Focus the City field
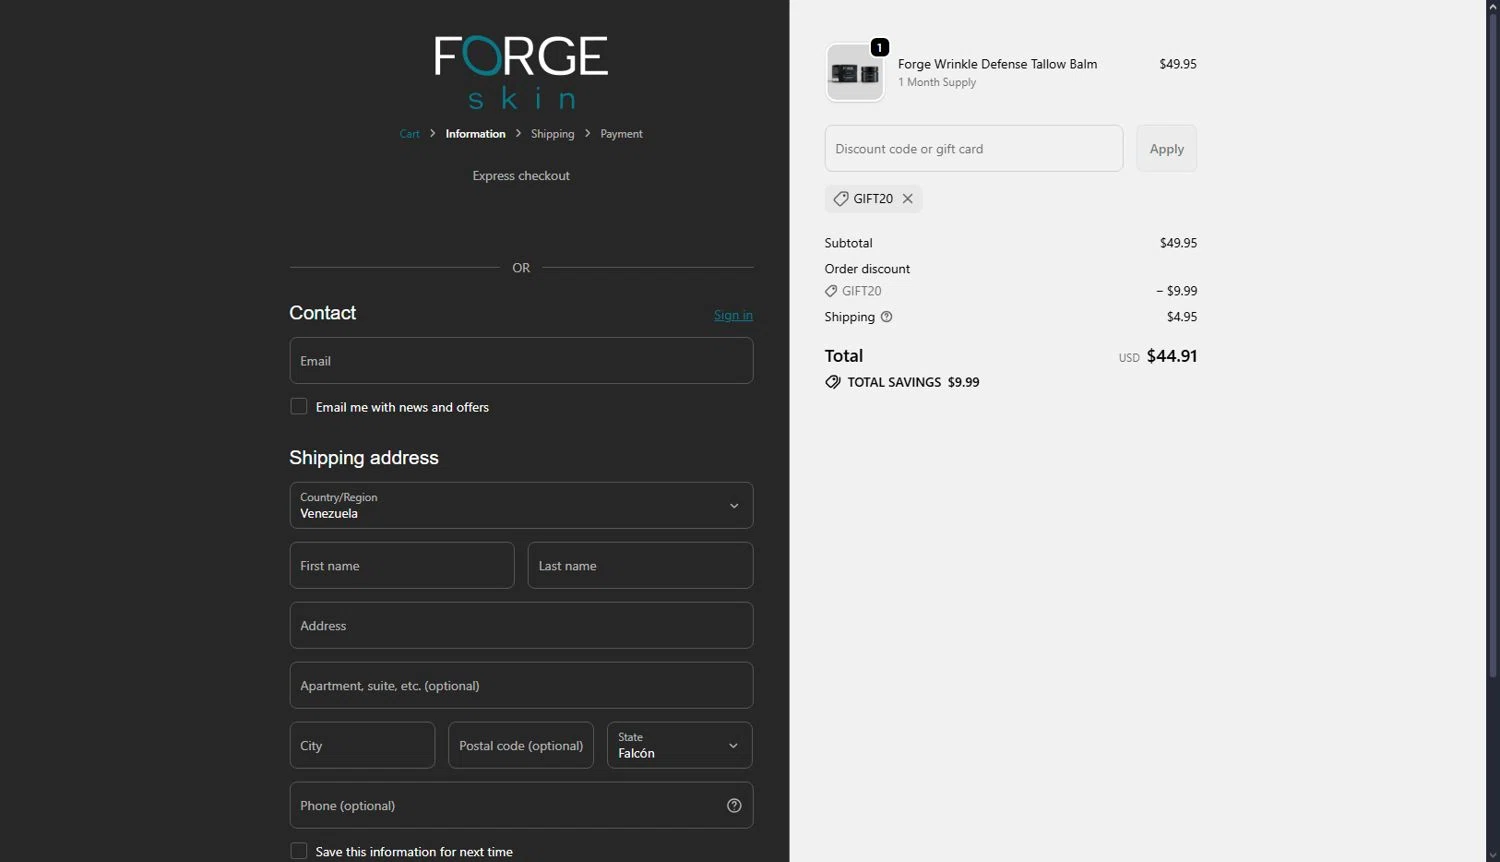Viewport: 1500px width, 862px height. pos(362,746)
